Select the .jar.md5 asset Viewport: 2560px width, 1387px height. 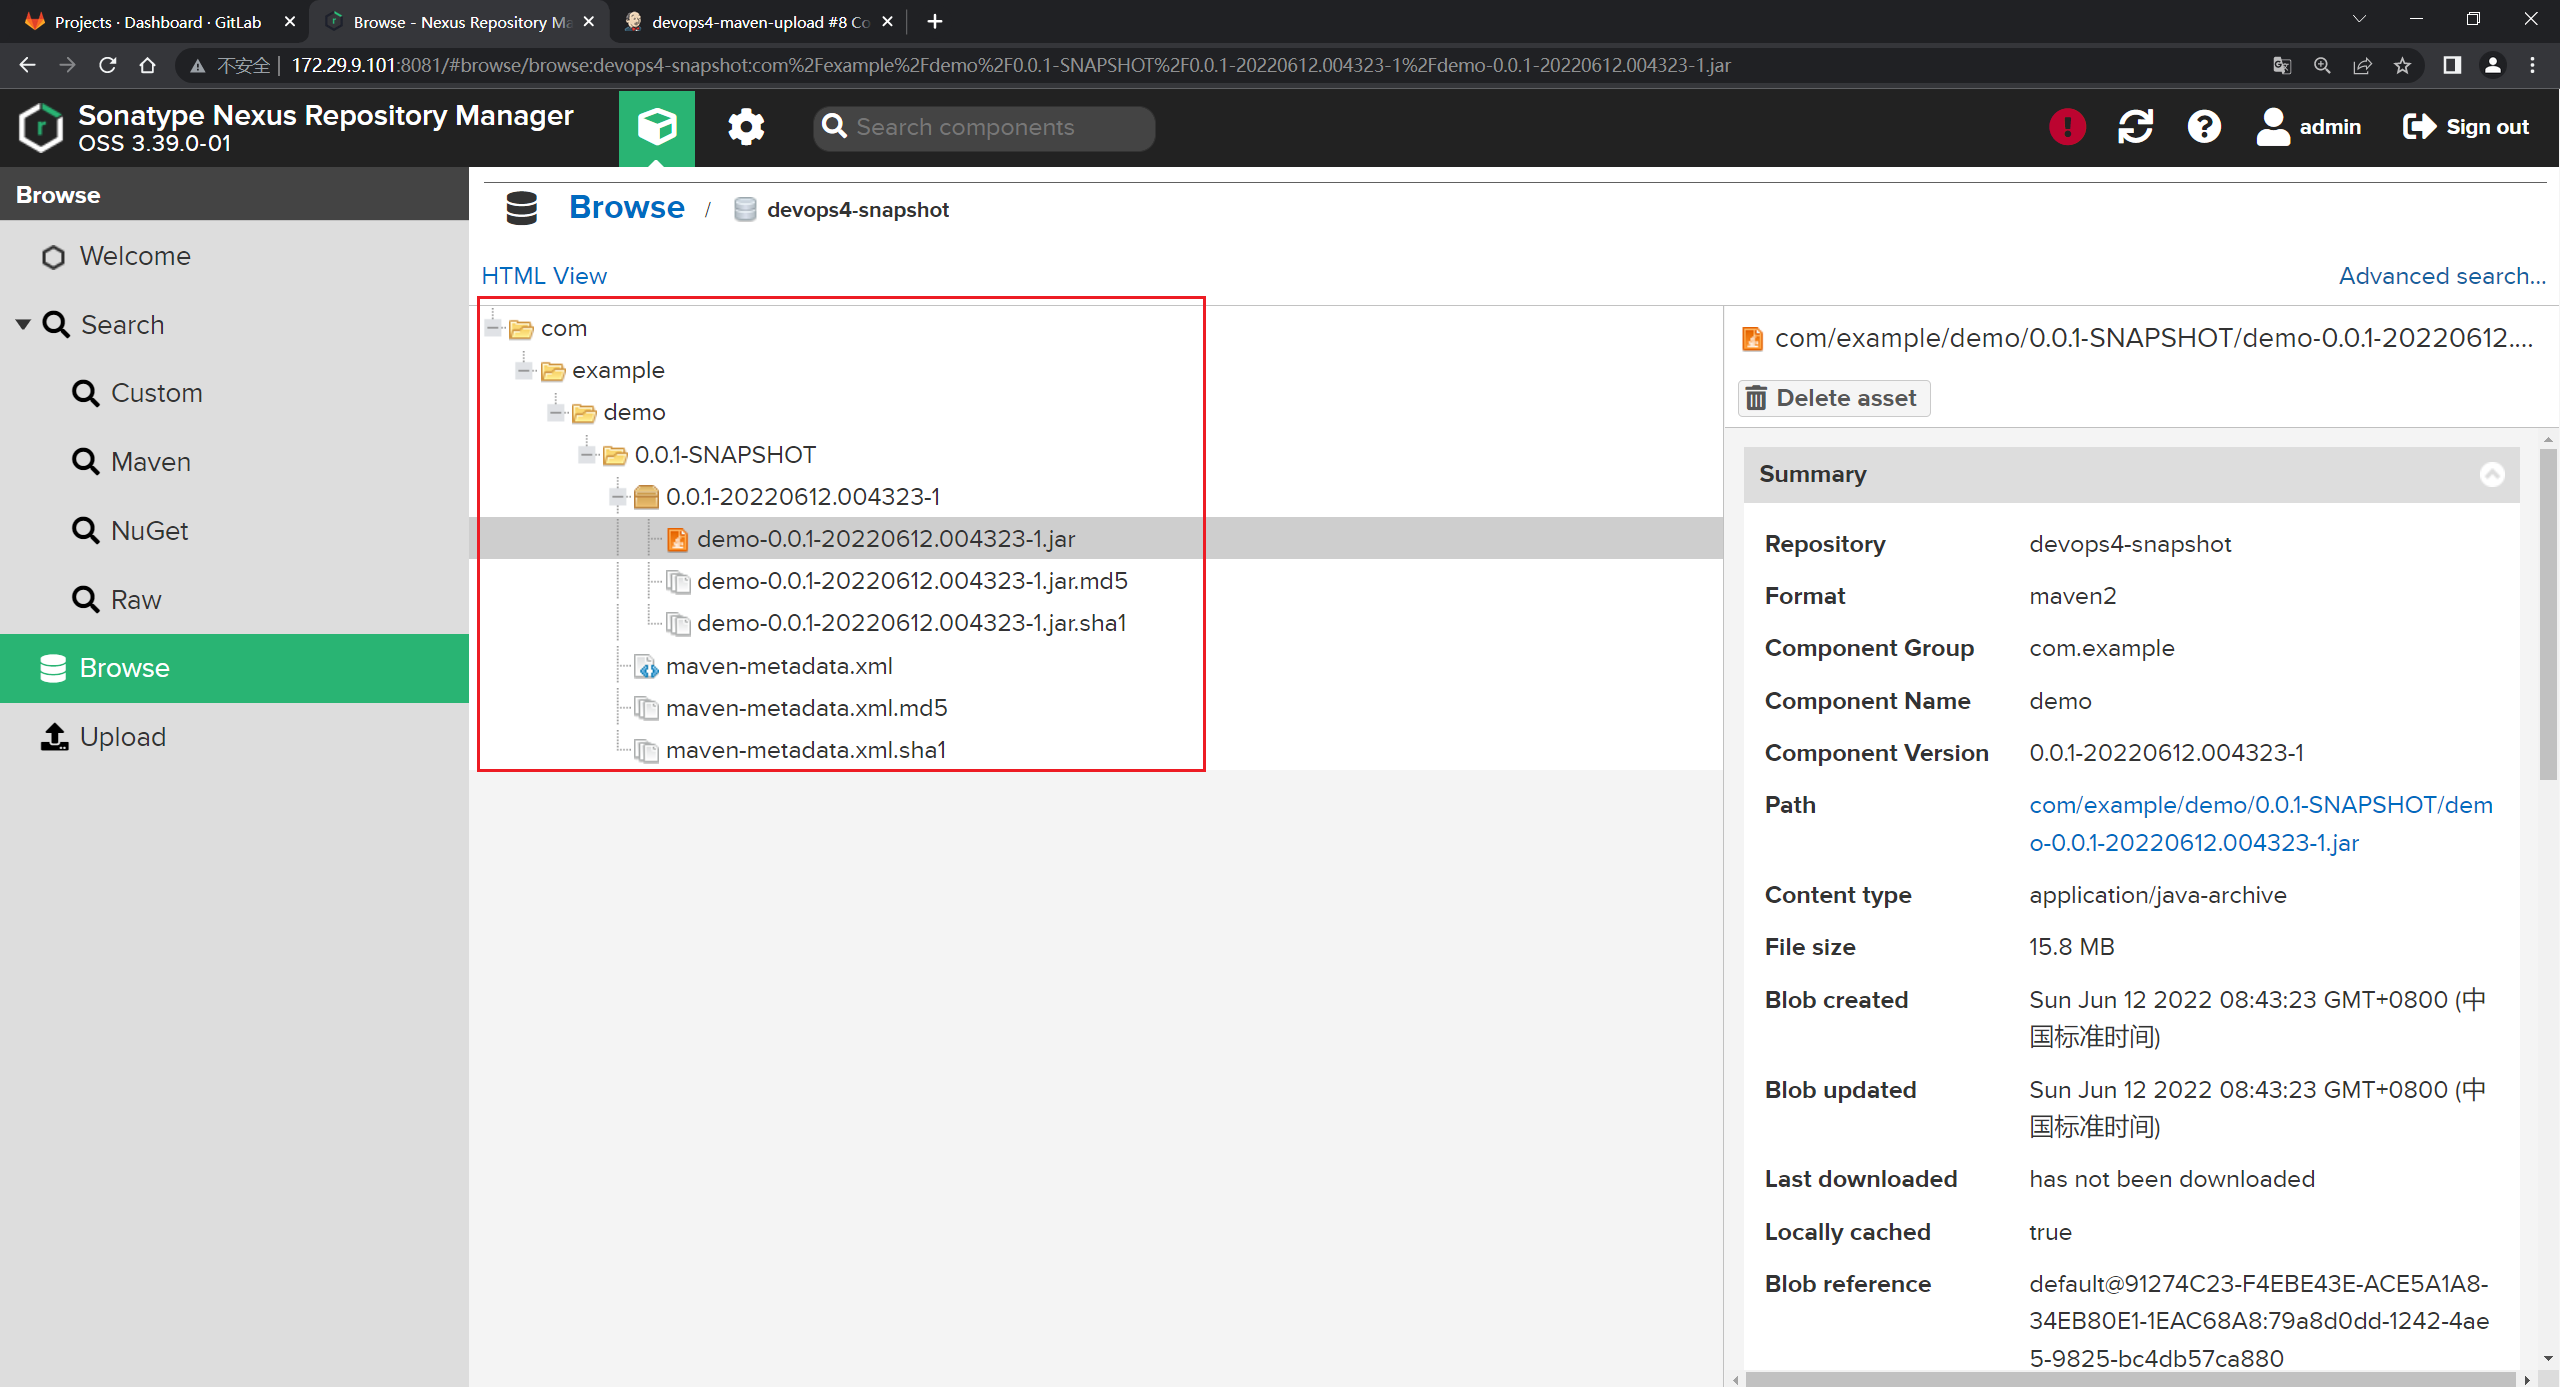point(912,581)
